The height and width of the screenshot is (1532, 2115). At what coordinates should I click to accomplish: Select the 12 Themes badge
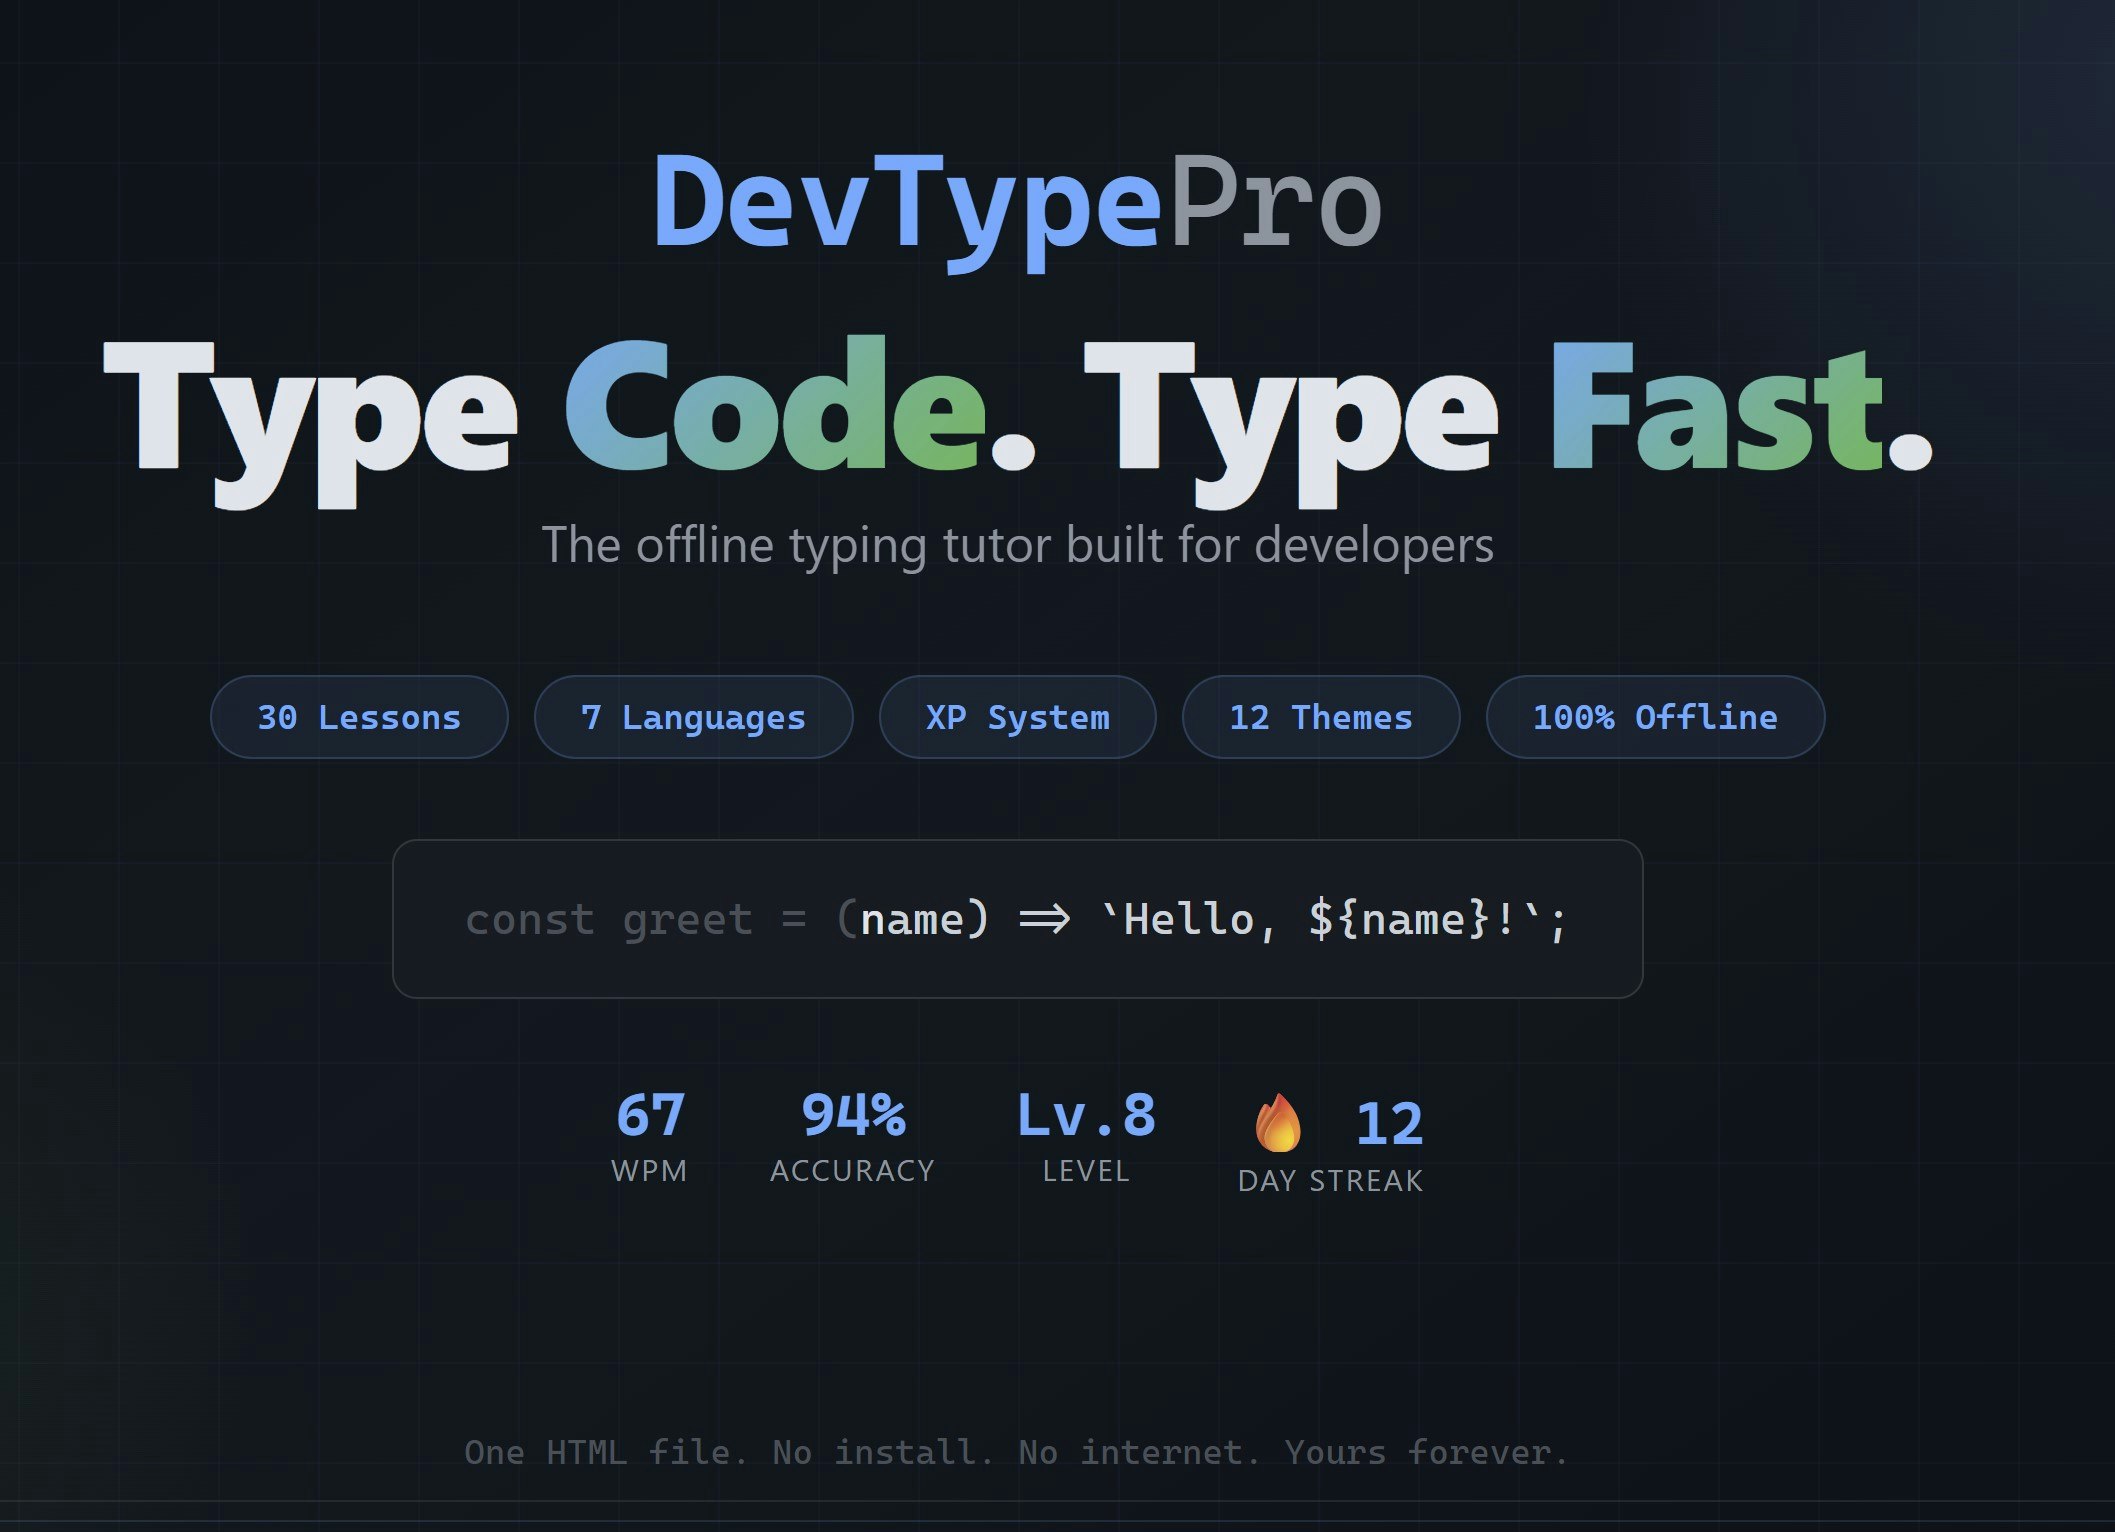click(x=1321, y=716)
